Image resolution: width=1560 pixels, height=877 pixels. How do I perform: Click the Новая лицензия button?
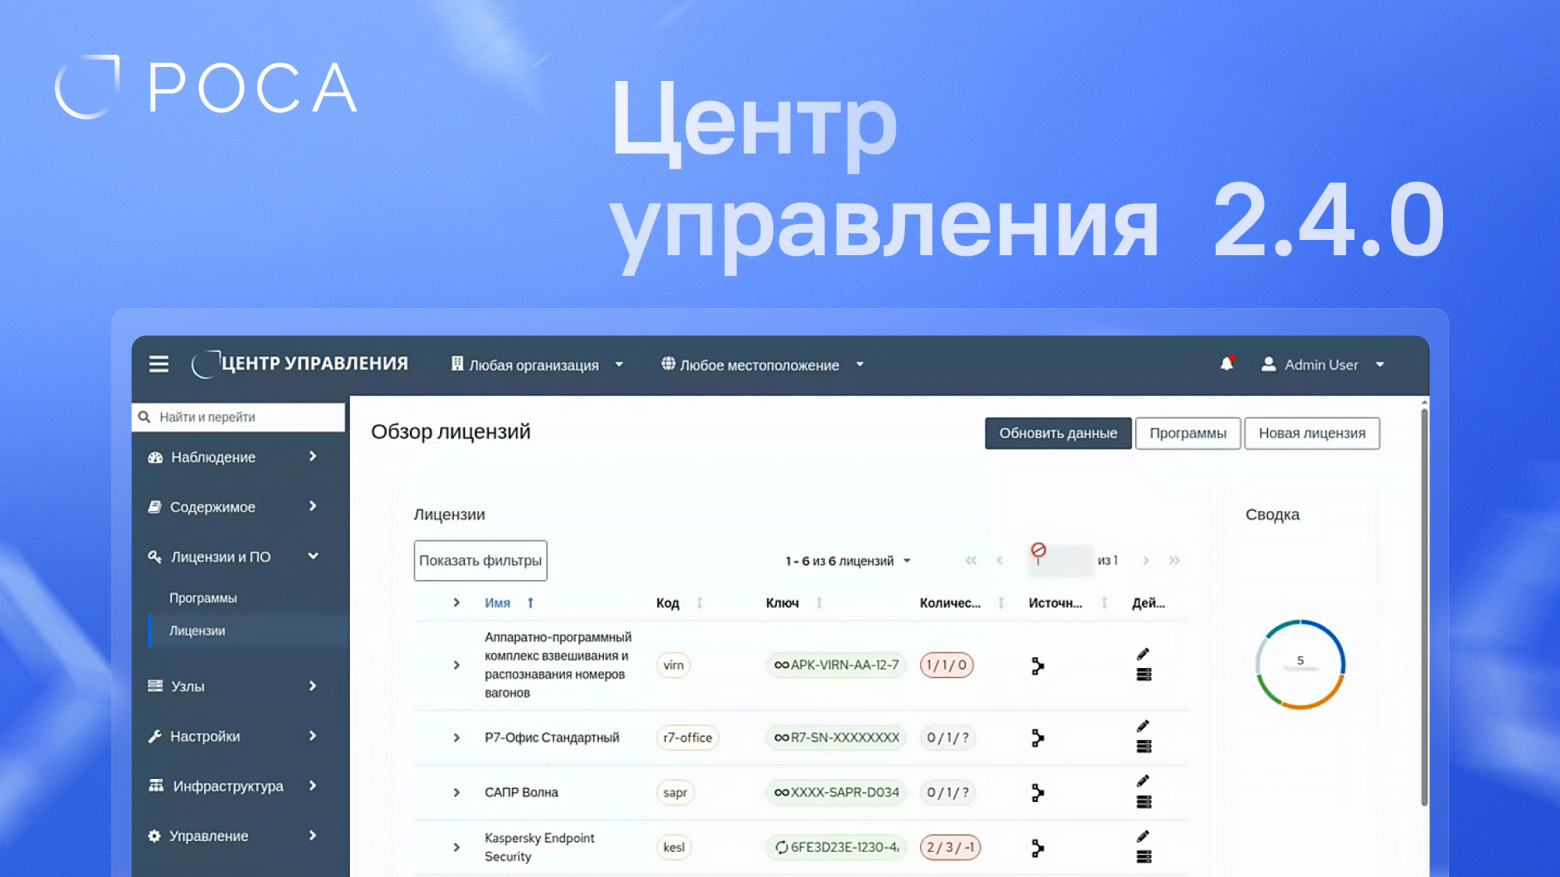click(x=1312, y=433)
